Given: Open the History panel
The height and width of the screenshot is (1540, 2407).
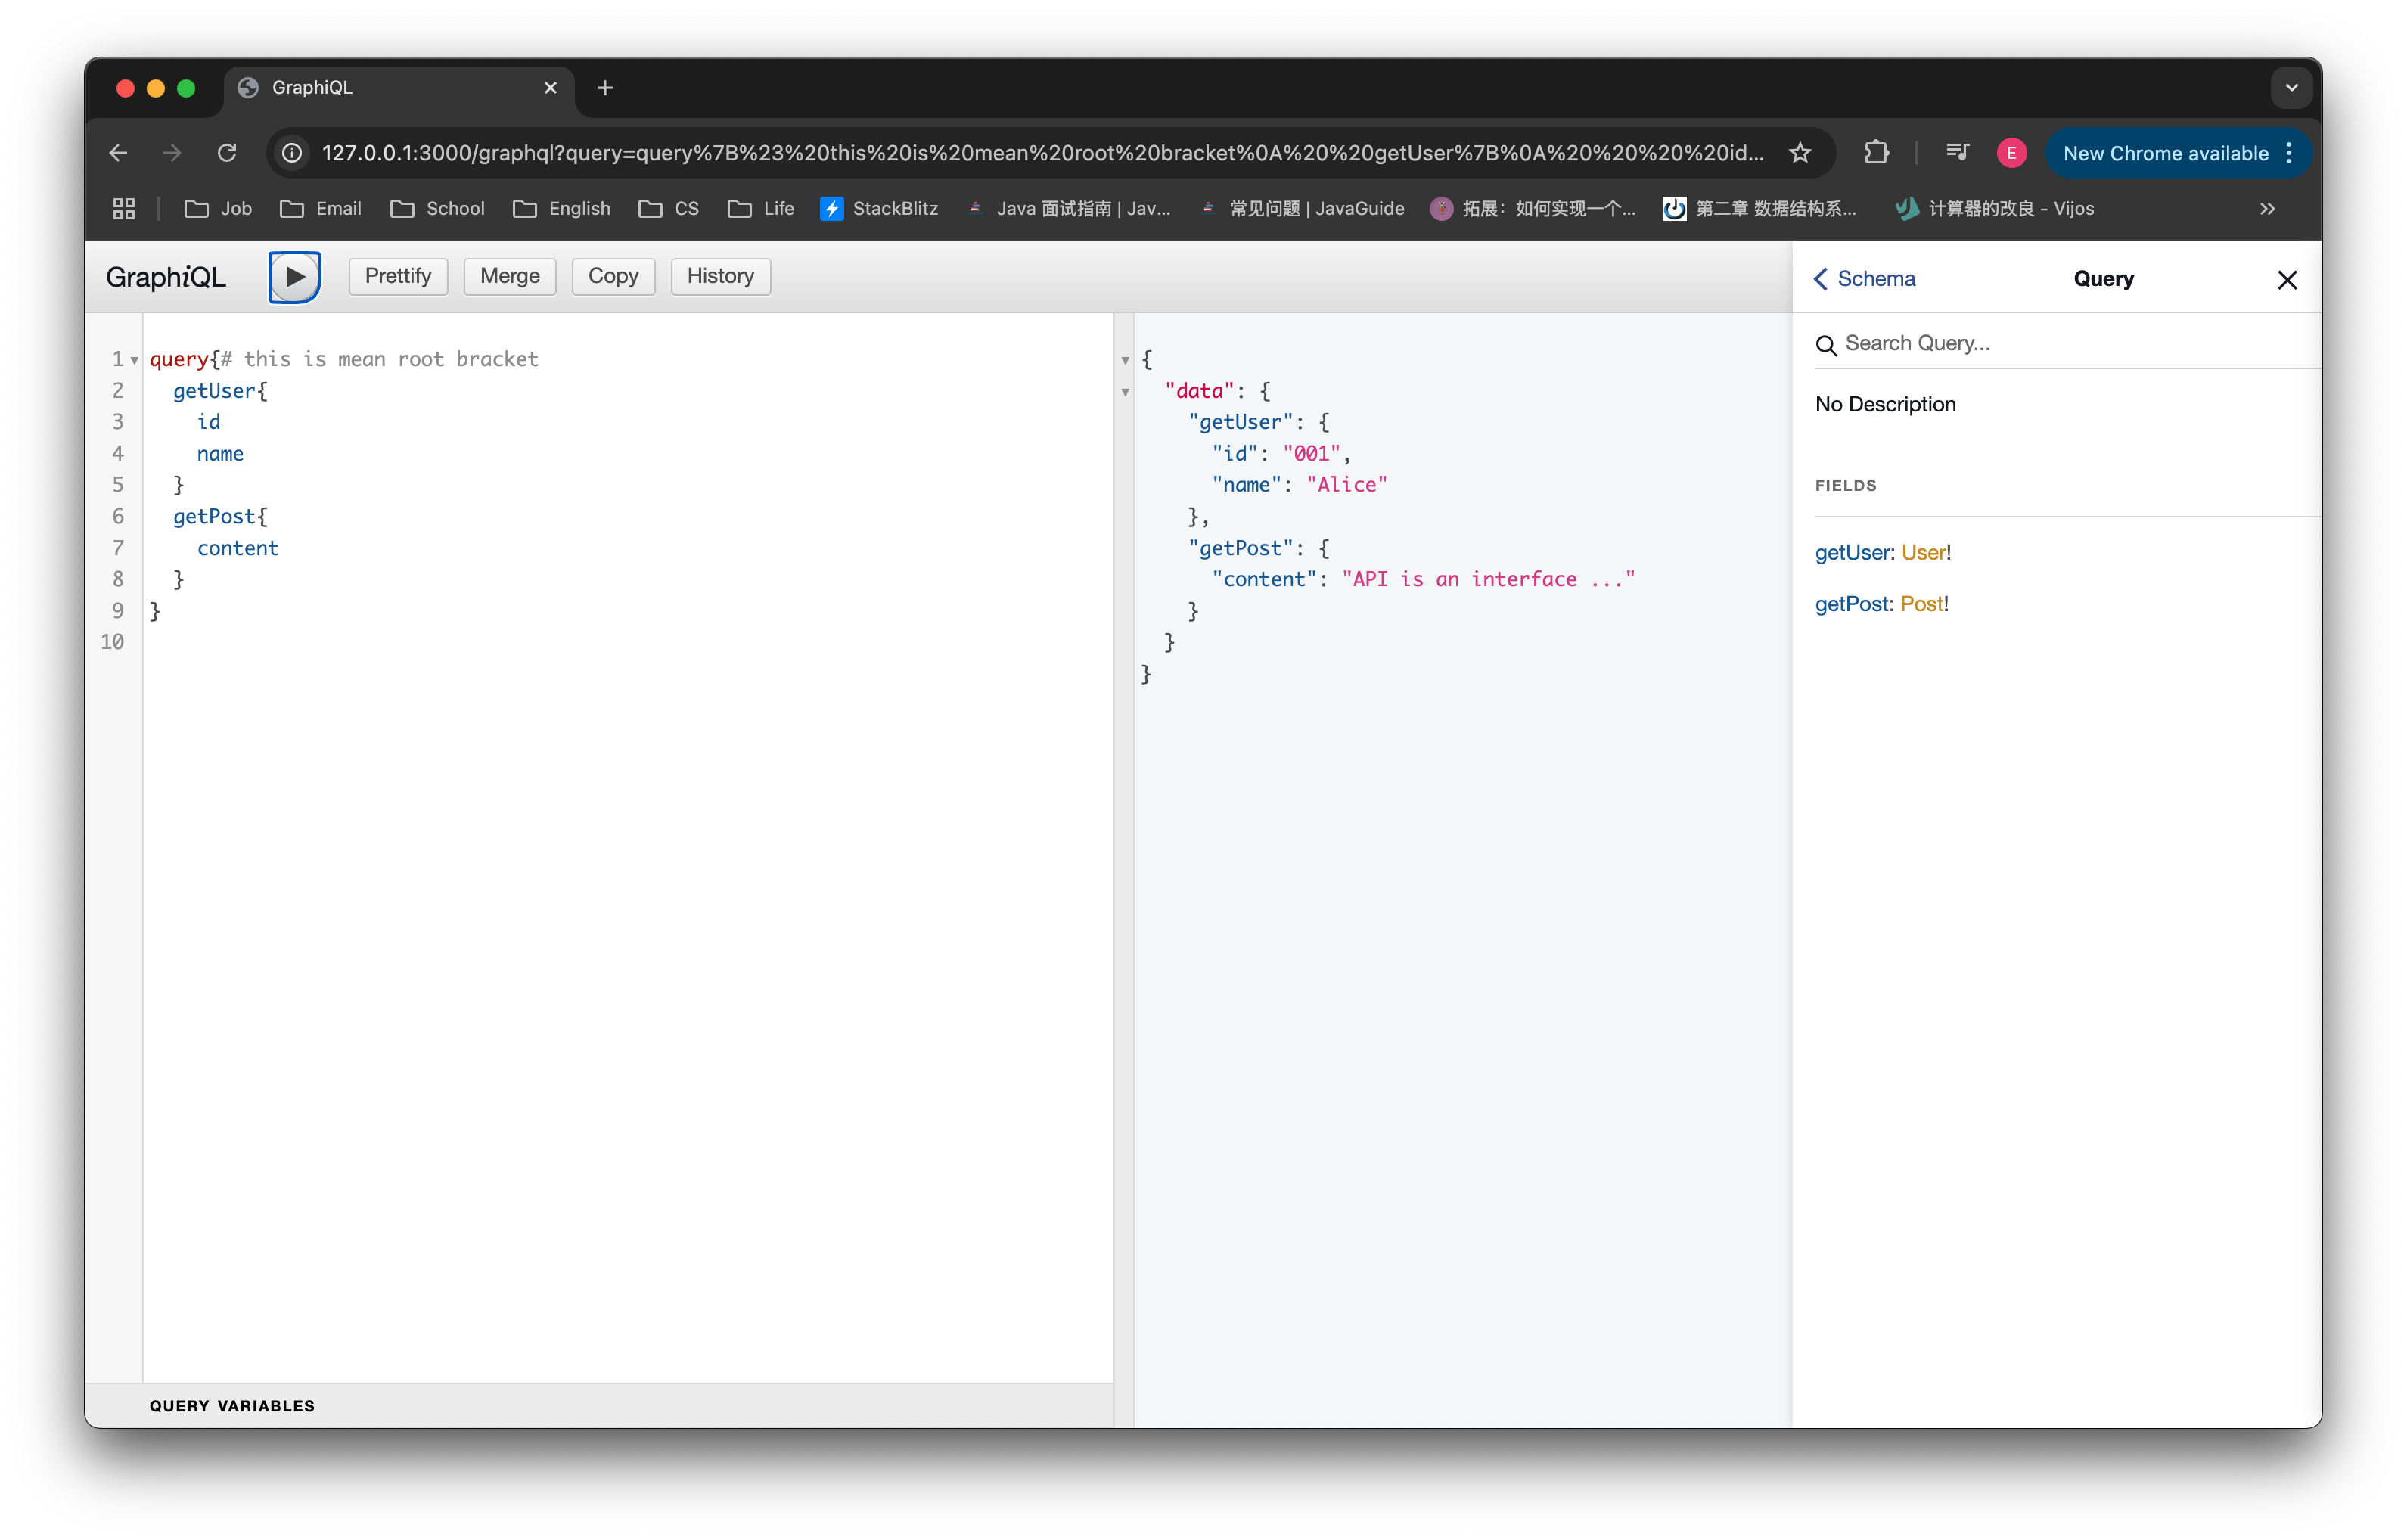Looking at the screenshot, I should (x=720, y=276).
